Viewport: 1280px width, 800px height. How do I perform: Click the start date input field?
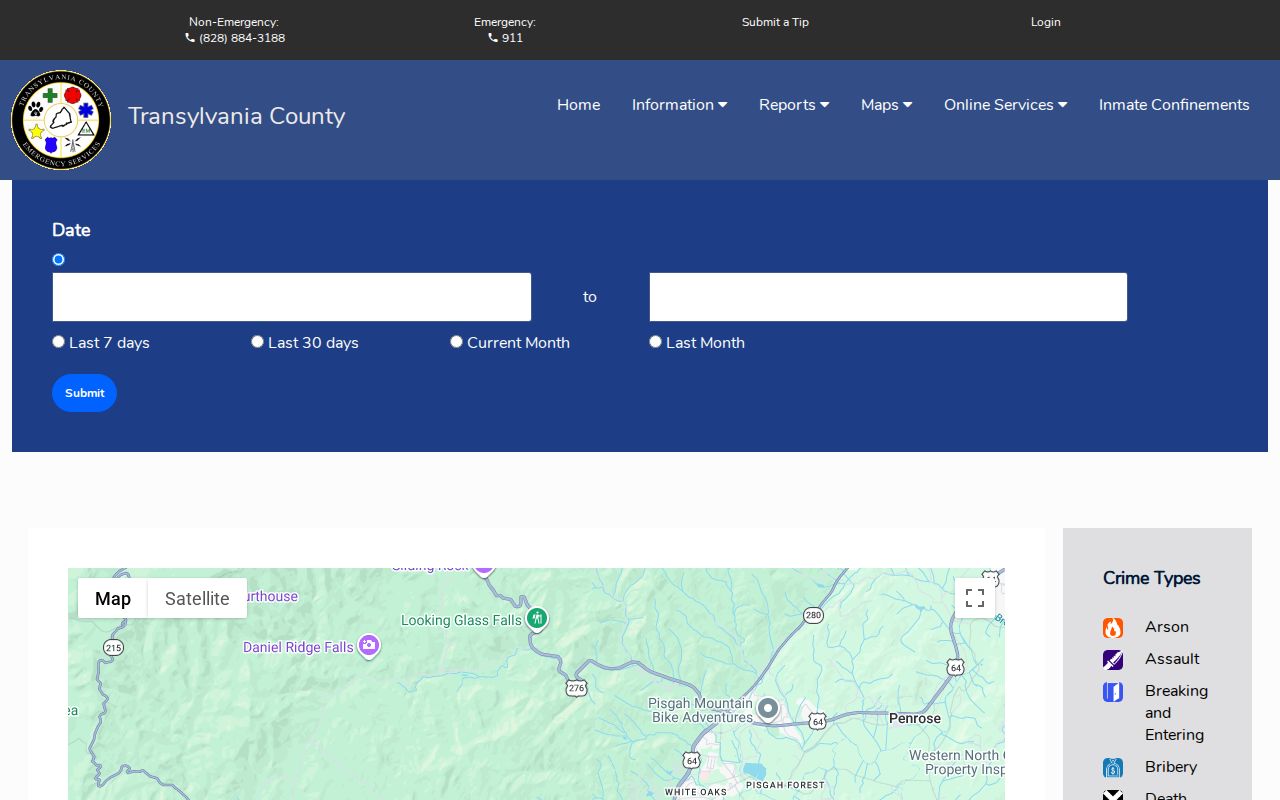click(291, 297)
